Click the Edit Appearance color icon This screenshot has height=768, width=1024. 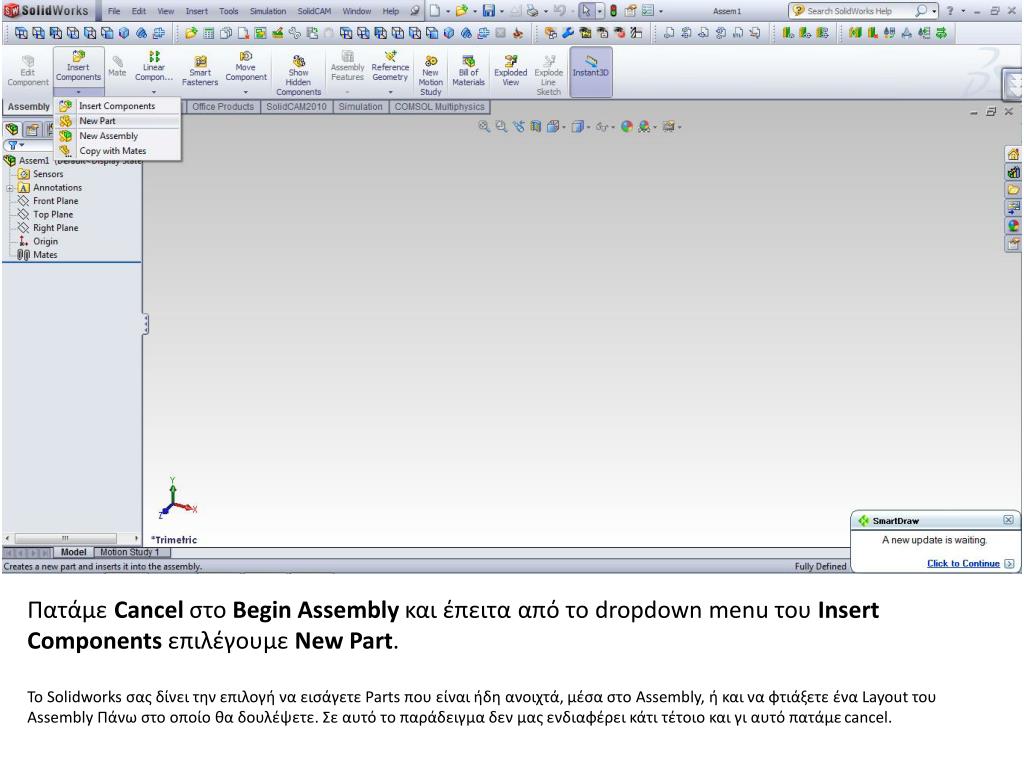[x=626, y=127]
